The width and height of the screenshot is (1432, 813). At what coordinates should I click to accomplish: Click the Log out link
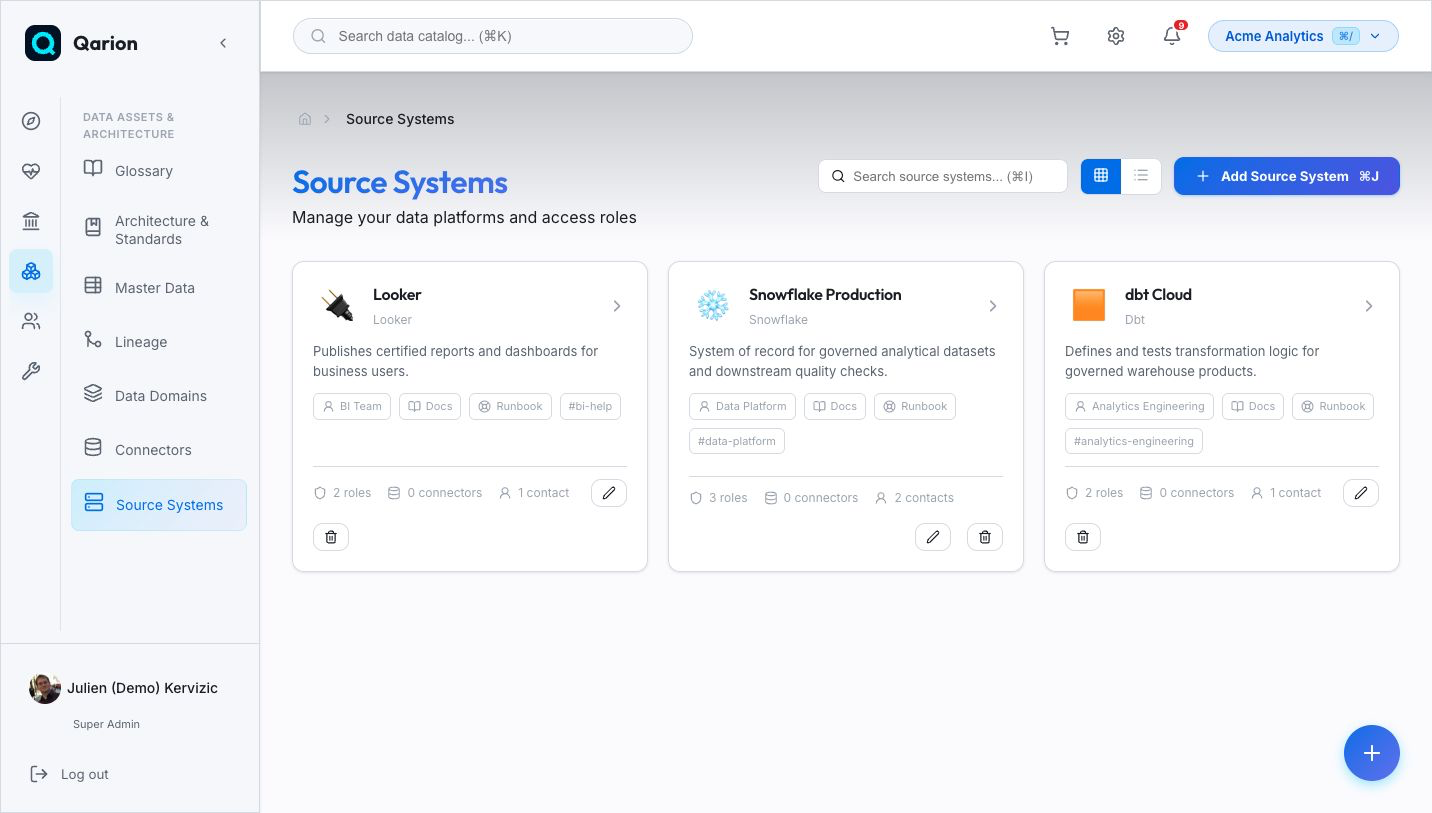(x=70, y=774)
